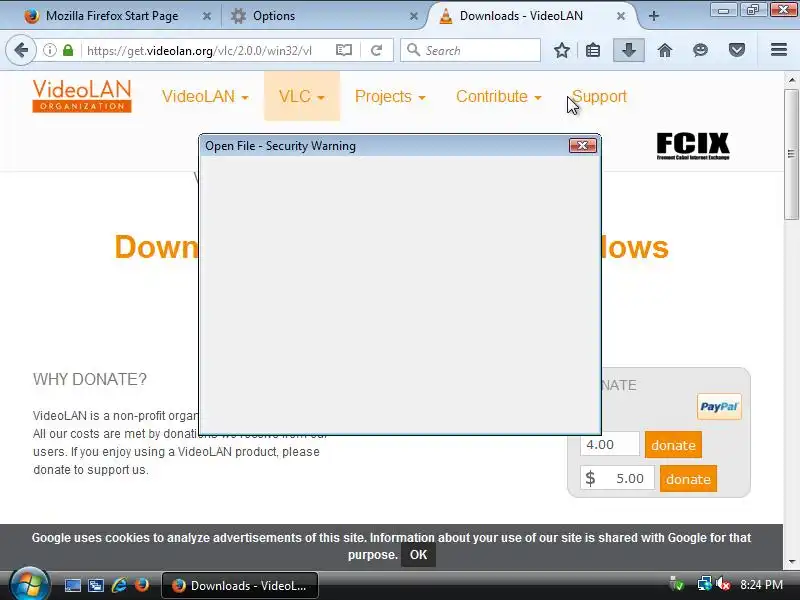800x600 pixels.
Task: Click the VideoLAN Organization logo
Action: [x=82, y=96]
